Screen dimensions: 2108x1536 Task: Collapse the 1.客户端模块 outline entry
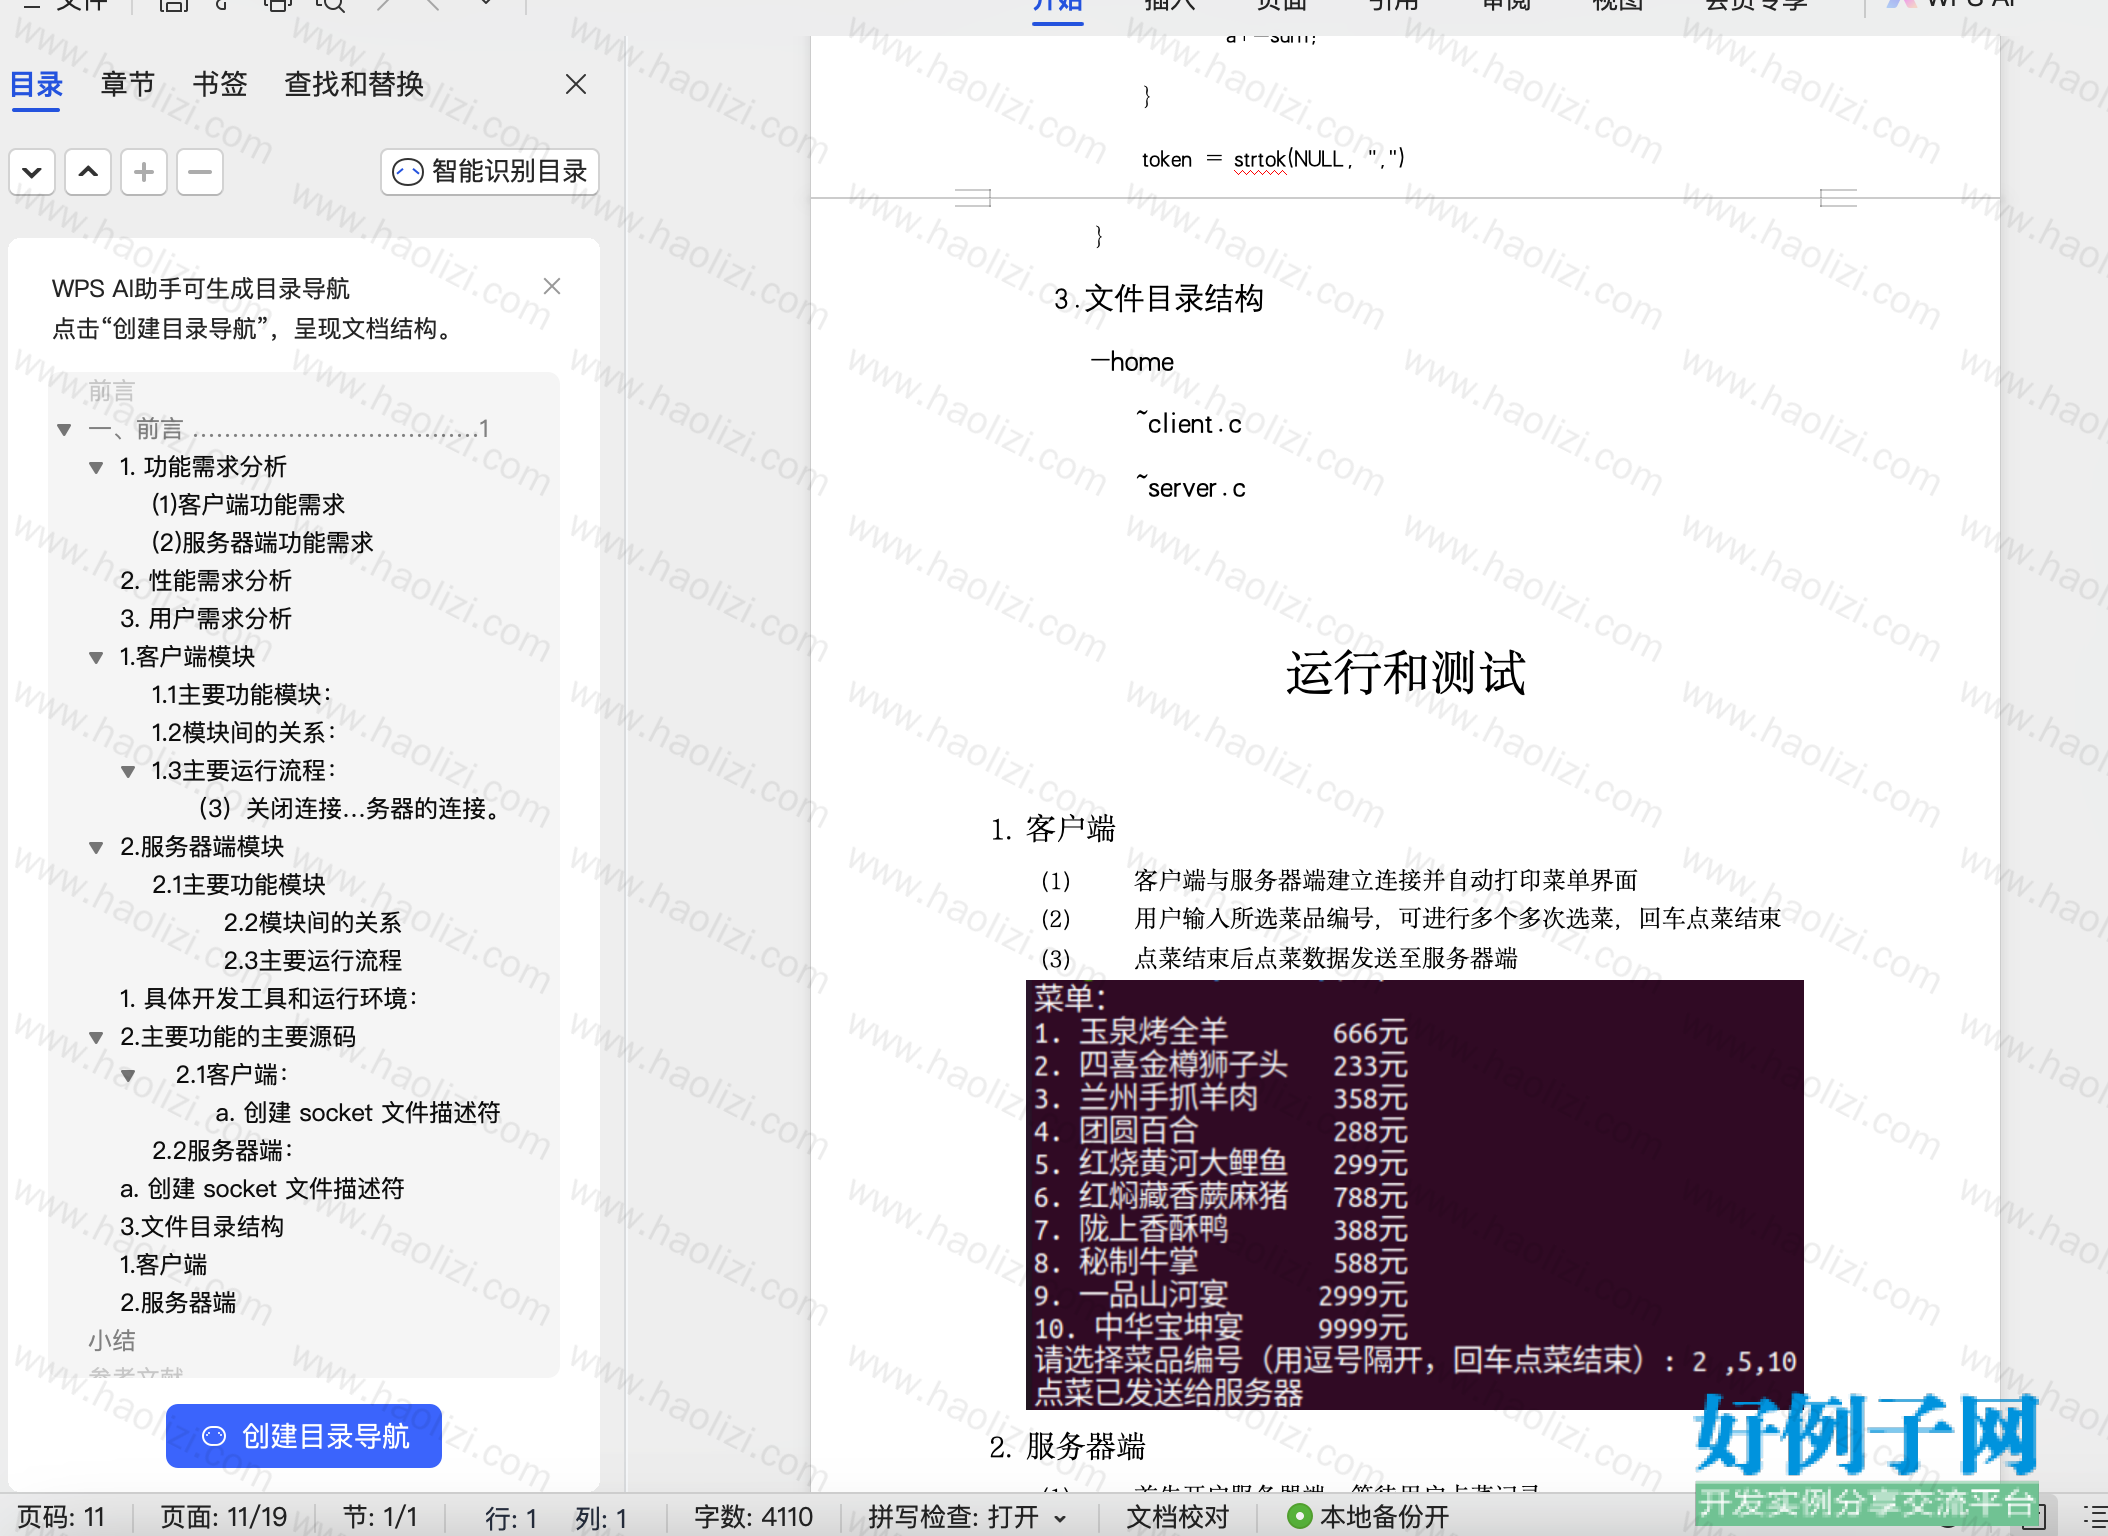tap(96, 658)
